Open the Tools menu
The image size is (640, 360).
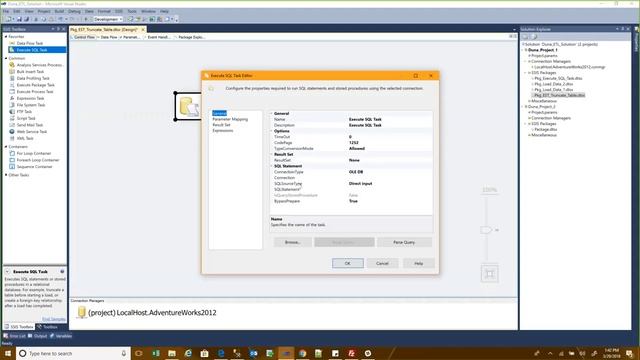132,11
